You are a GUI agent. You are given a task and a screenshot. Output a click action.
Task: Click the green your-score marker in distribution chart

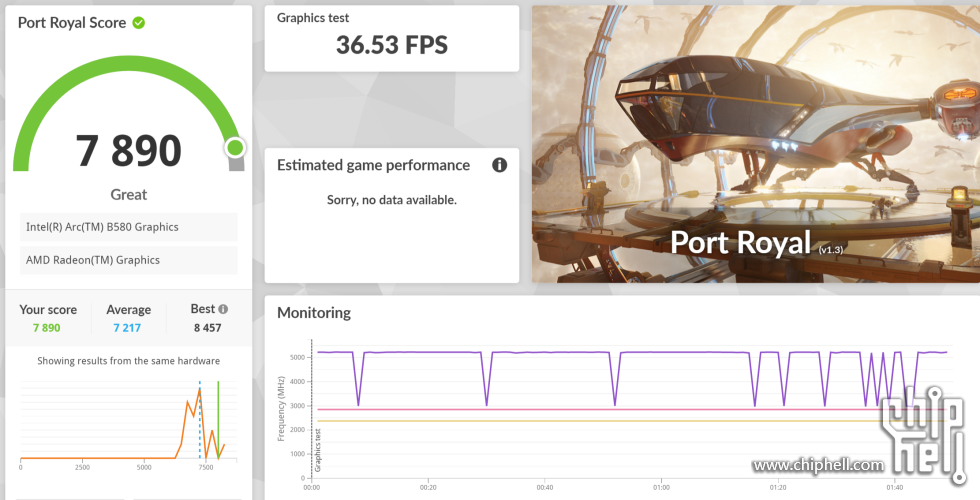tap(218, 419)
